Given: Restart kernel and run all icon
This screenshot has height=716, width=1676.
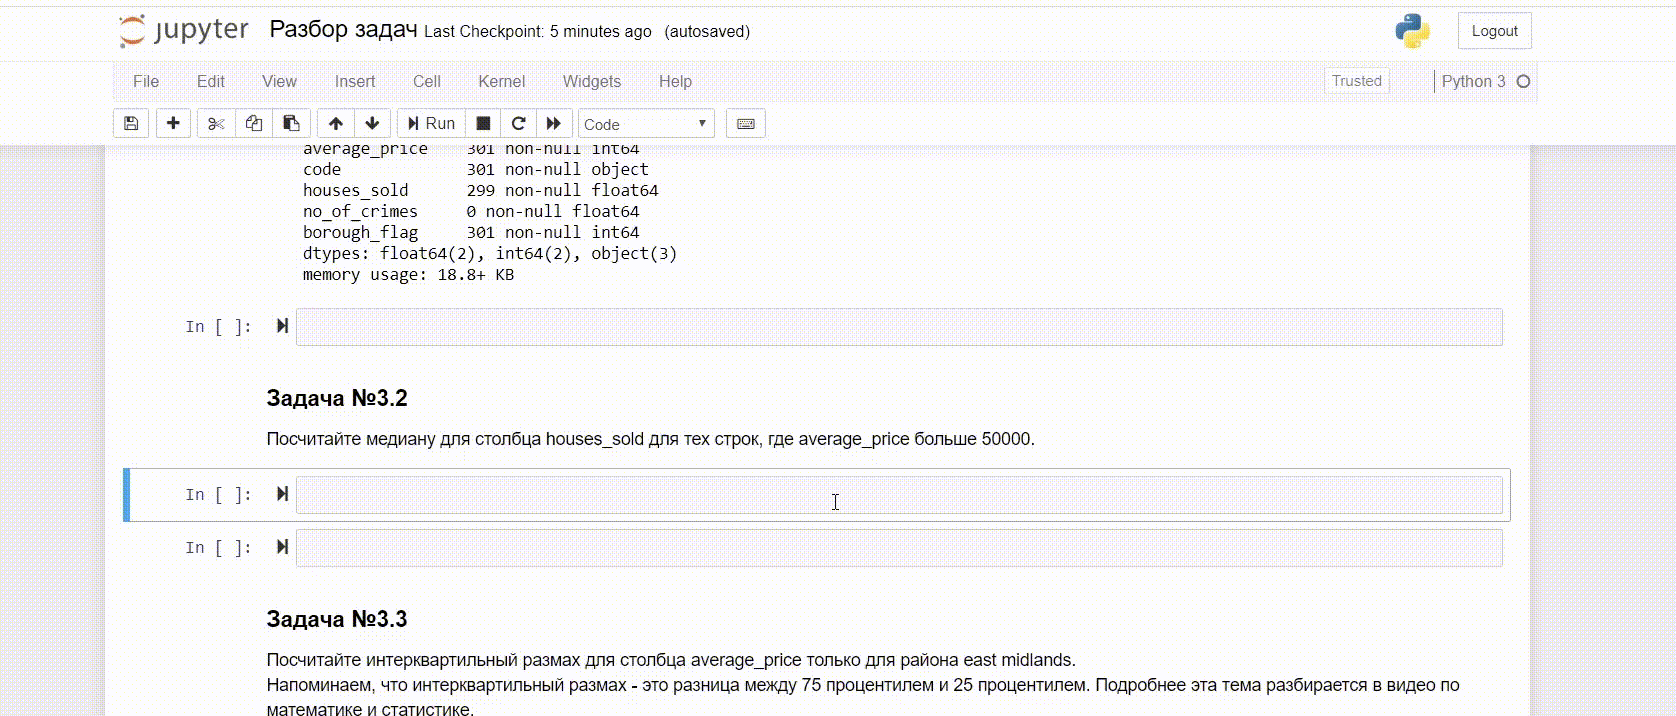Looking at the screenshot, I should (x=553, y=123).
